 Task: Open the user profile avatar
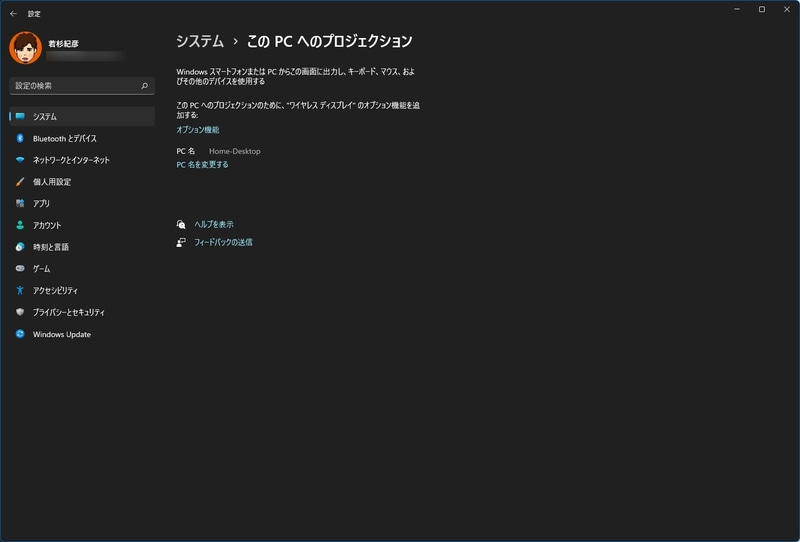pyautogui.click(x=26, y=48)
